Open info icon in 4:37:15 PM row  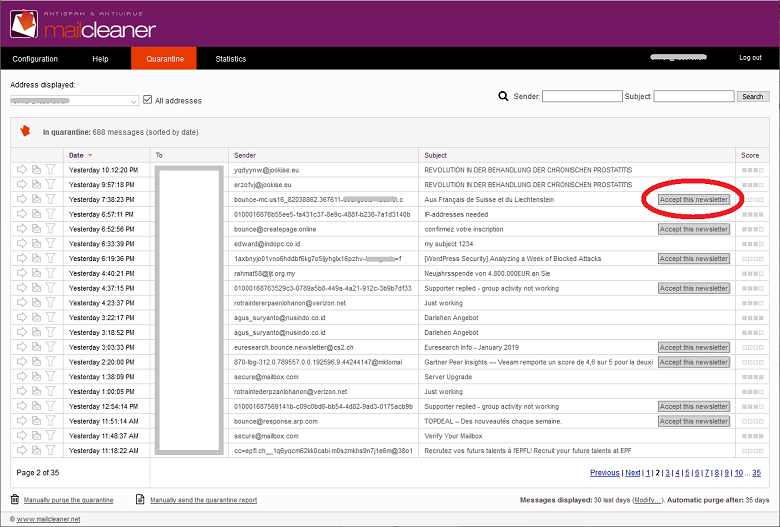[36, 288]
